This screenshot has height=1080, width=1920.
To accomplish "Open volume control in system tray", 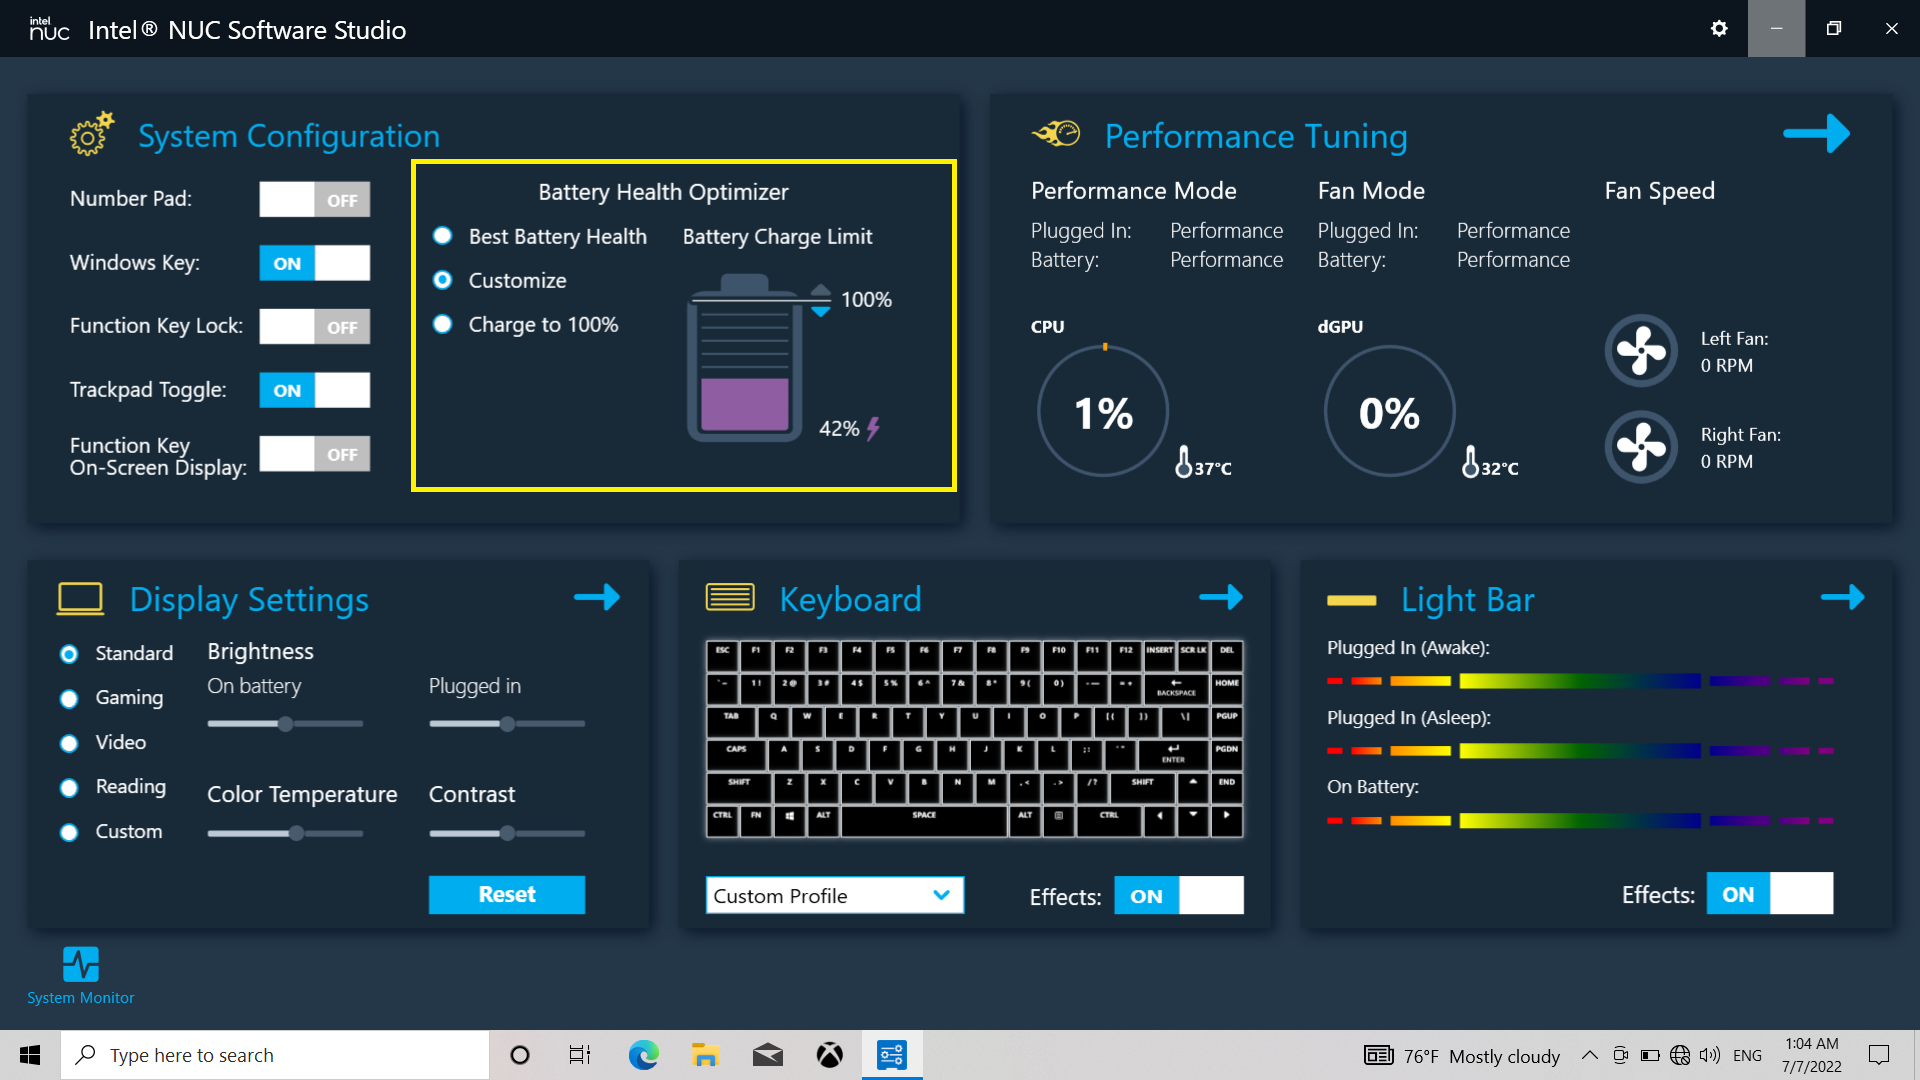I will pyautogui.click(x=1710, y=1055).
